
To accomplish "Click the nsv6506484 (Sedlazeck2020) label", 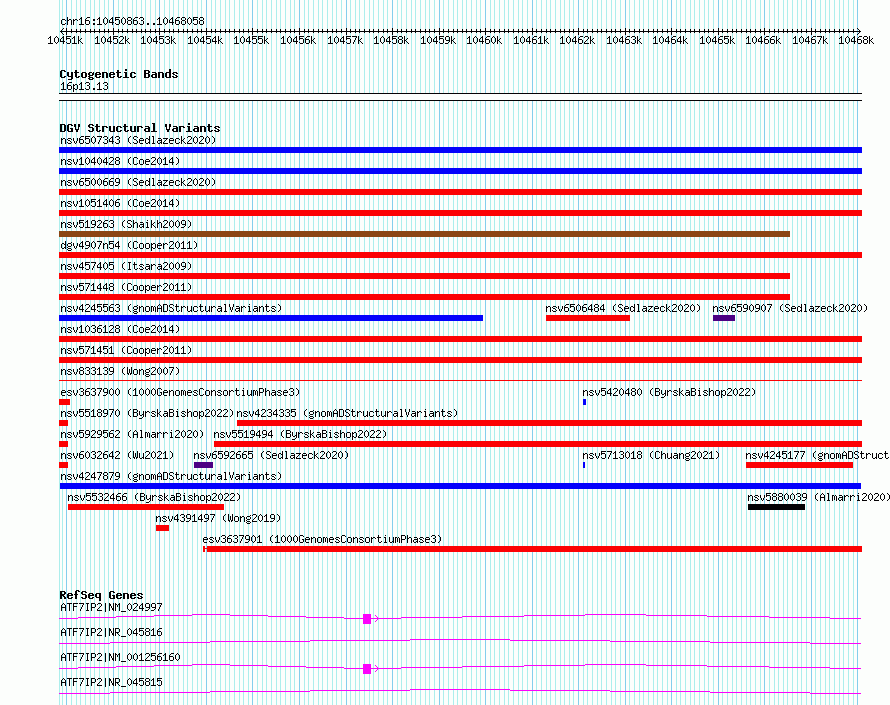I will point(623,308).
